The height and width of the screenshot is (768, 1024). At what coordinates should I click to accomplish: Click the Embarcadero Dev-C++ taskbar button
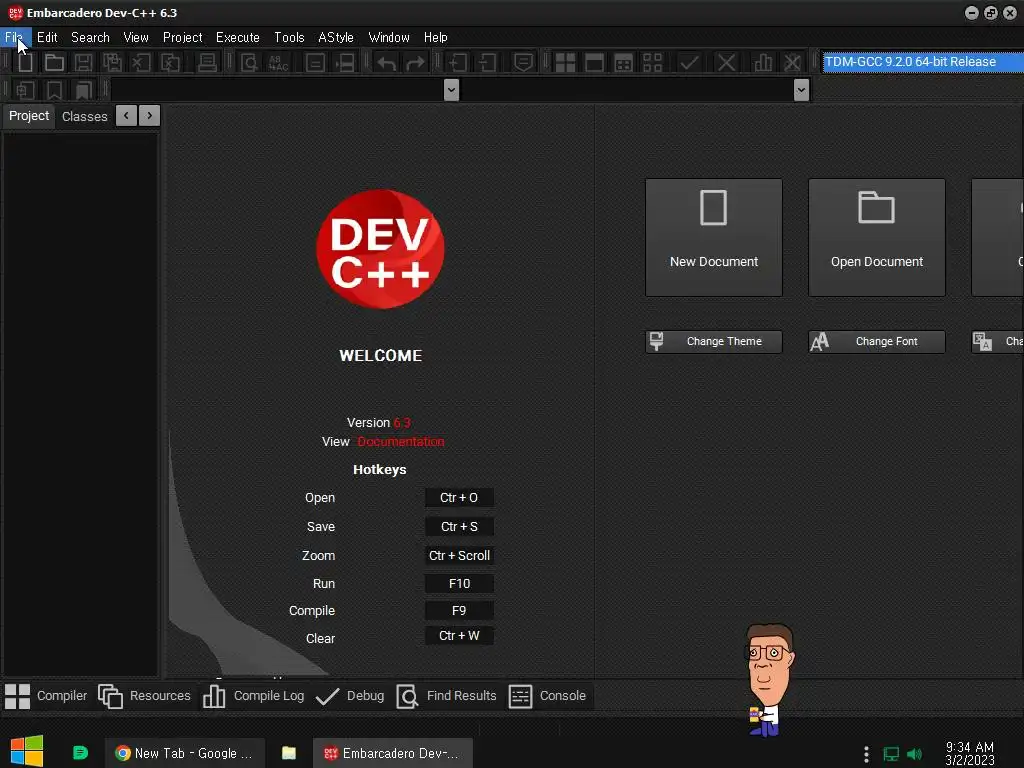click(x=392, y=753)
